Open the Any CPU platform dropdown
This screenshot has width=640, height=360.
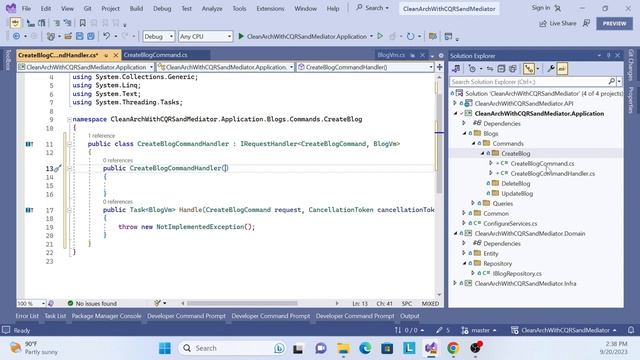click(x=205, y=36)
